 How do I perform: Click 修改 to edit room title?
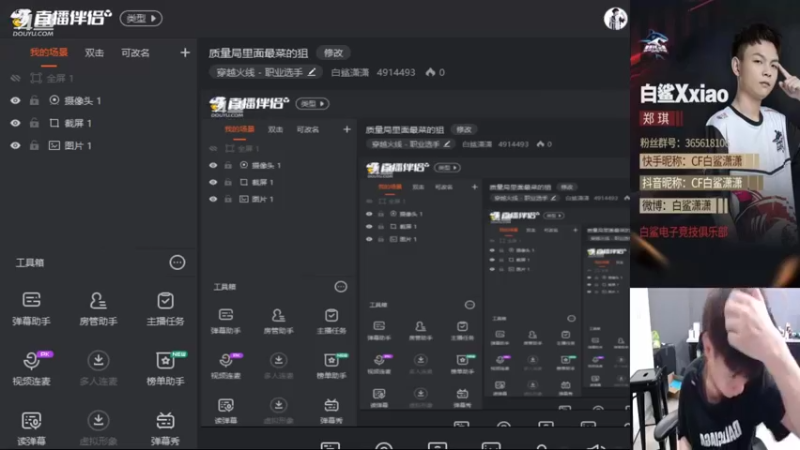pyautogui.click(x=333, y=53)
